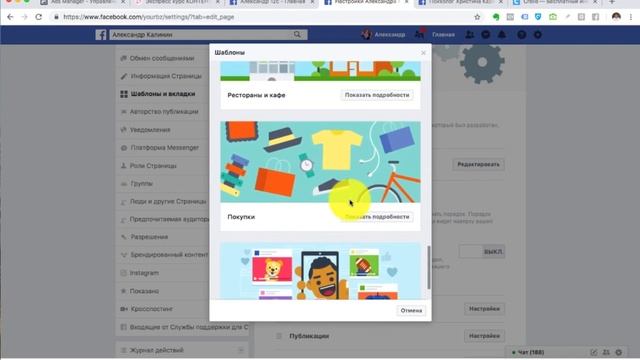Click Настройки button beside Публикации
Image resolution: width=640 pixels, height=360 pixels.
pyautogui.click(x=484, y=336)
